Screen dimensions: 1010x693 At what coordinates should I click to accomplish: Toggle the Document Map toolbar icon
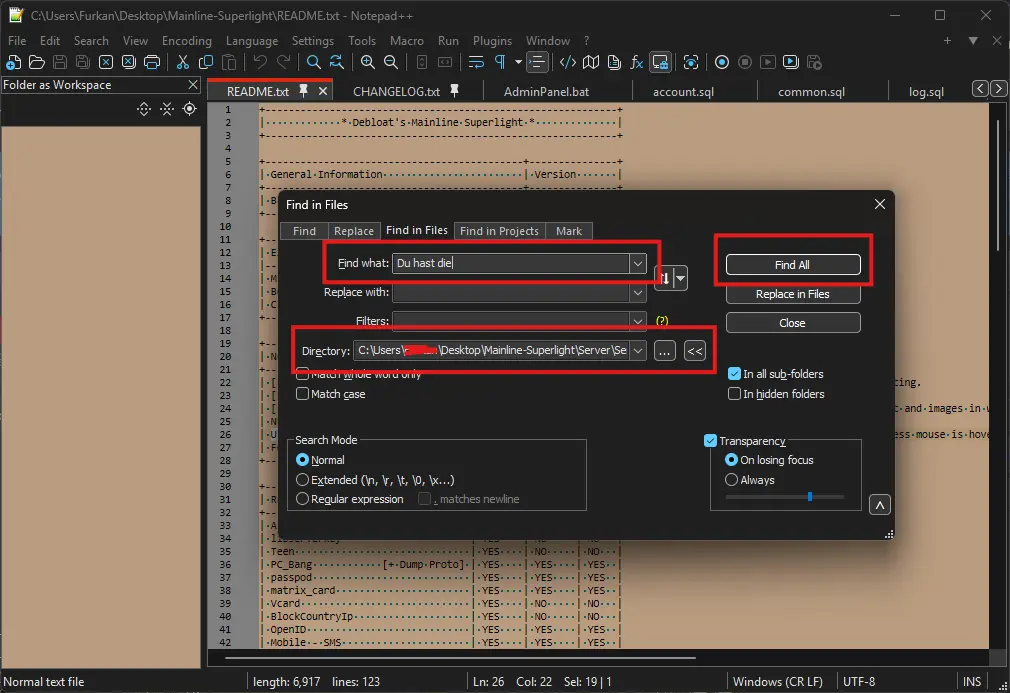[x=591, y=62]
